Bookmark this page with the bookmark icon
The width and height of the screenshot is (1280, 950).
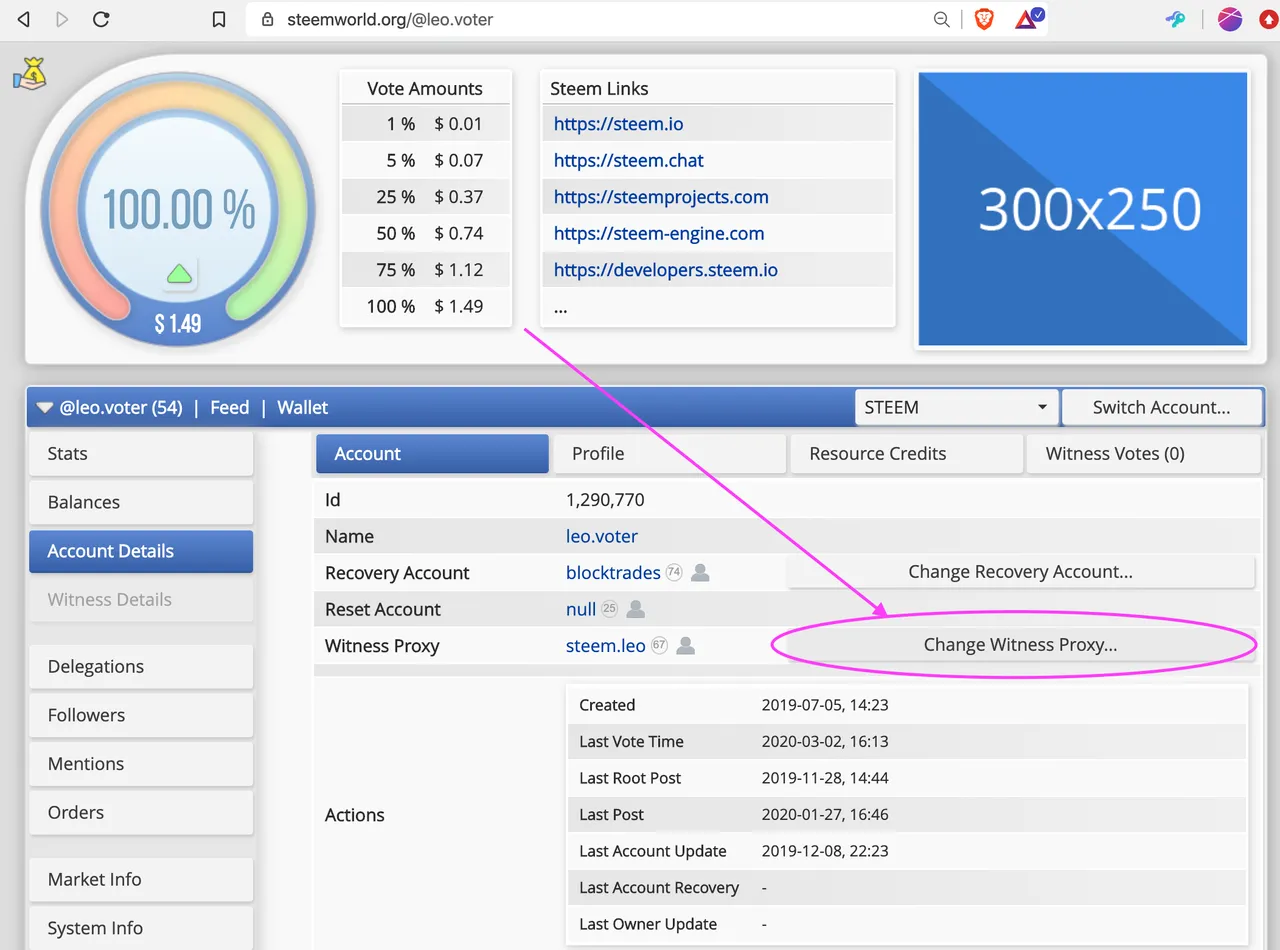219,19
